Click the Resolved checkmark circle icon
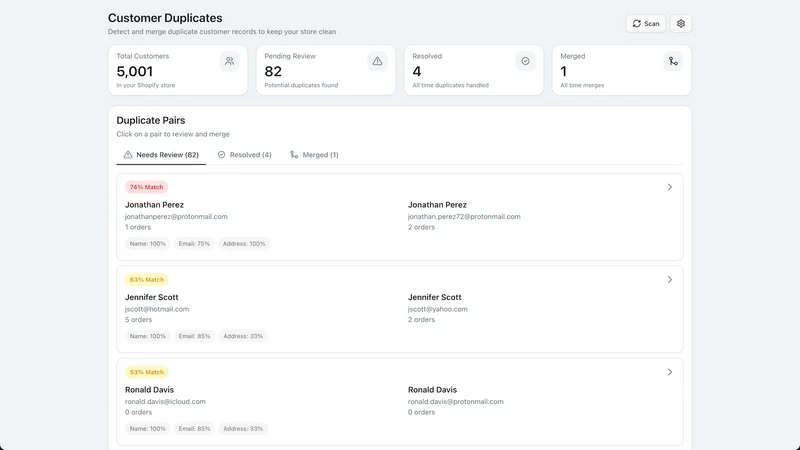 coord(525,61)
